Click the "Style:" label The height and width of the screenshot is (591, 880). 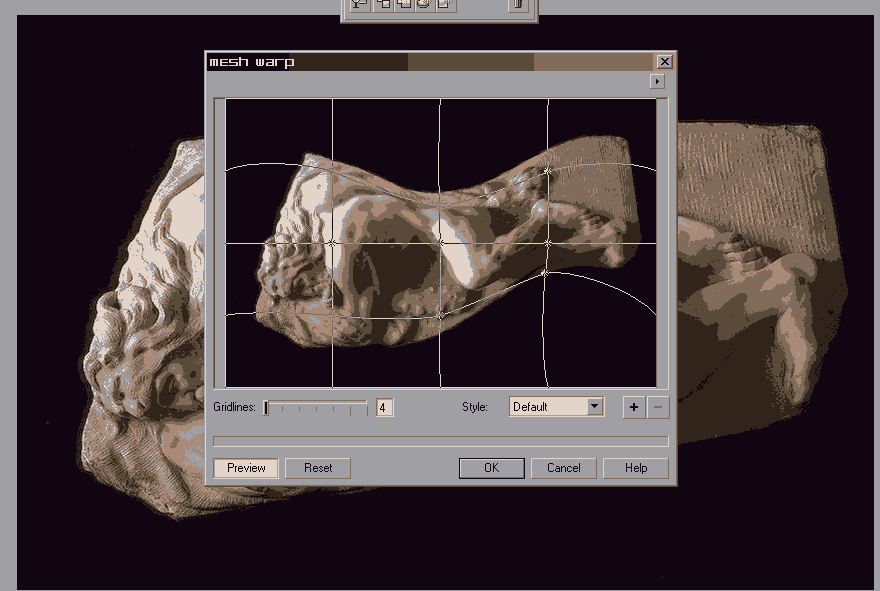tap(475, 407)
